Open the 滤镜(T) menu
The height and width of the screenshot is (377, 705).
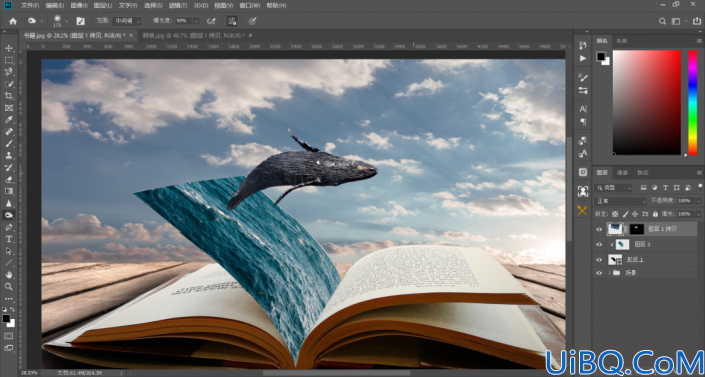[x=178, y=5]
